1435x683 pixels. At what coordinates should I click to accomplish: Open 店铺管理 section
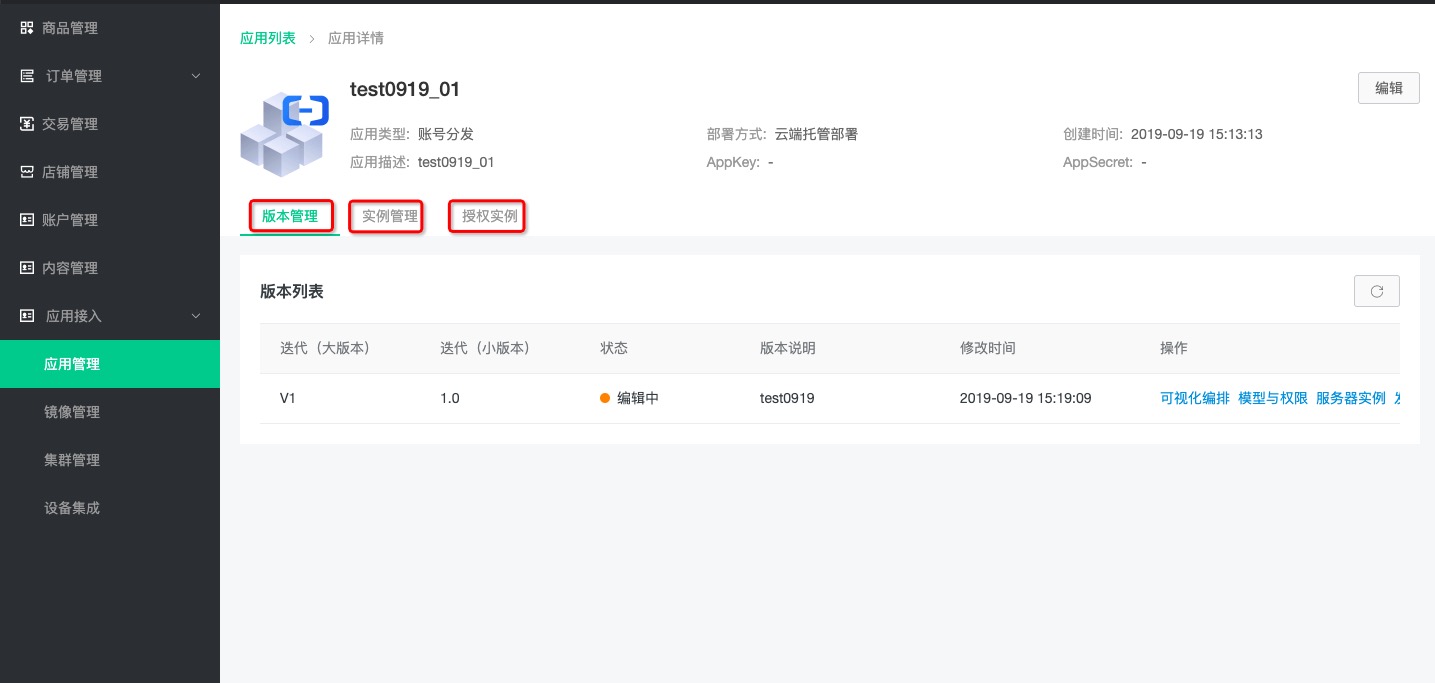click(x=70, y=172)
